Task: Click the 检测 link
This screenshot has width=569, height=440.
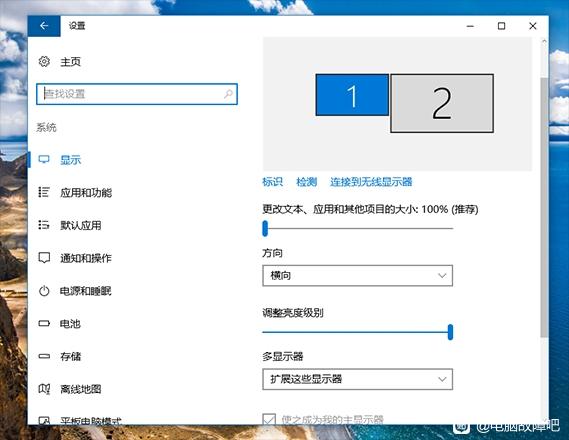Action: click(306, 182)
